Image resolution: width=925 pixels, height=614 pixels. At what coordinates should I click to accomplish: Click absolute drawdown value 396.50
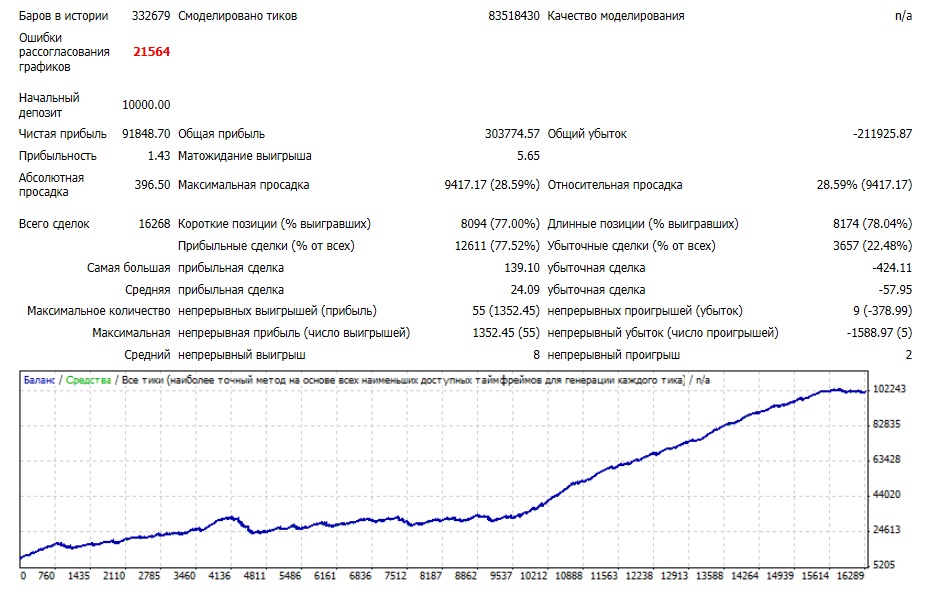[152, 185]
